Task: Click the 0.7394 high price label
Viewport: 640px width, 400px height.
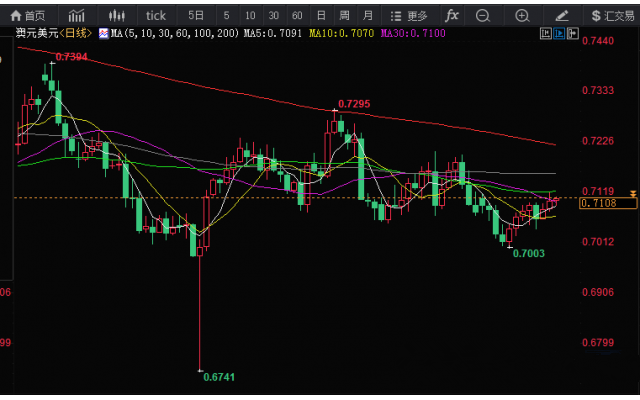Action: (x=71, y=57)
